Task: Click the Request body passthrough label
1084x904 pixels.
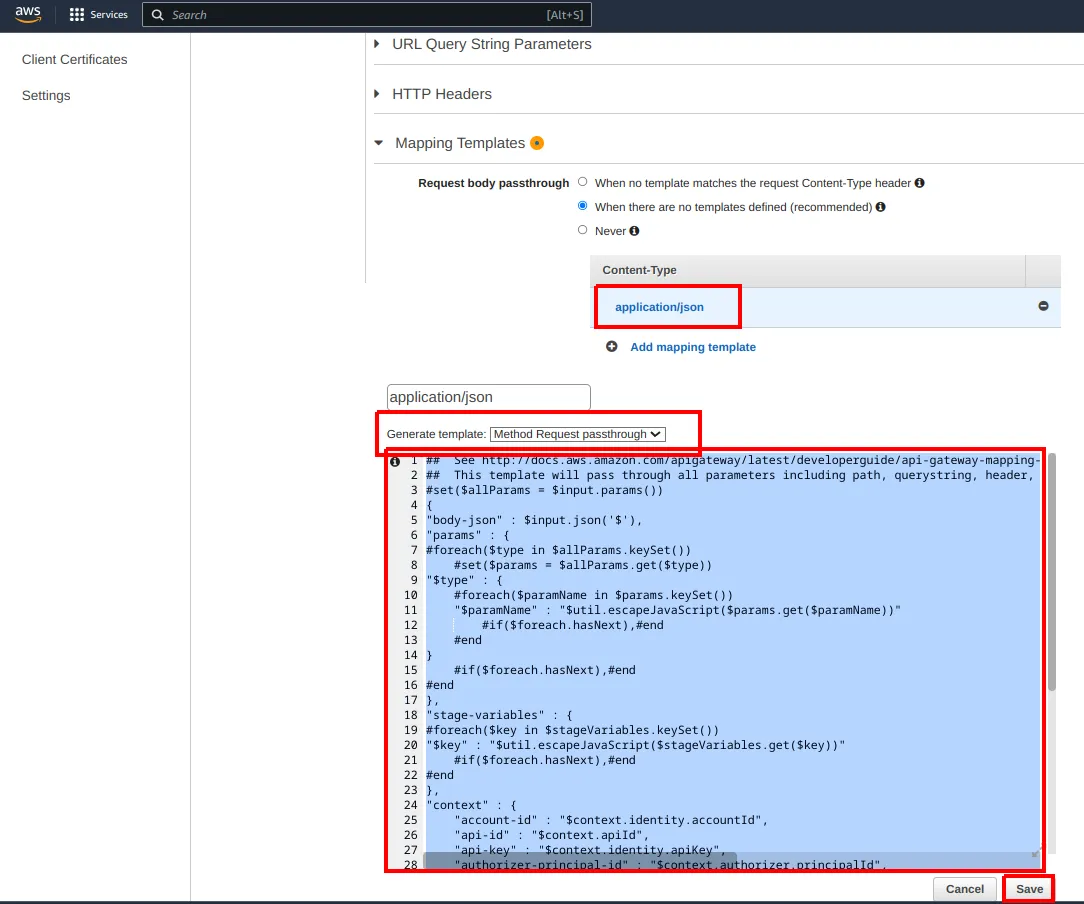Action: click(494, 183)
